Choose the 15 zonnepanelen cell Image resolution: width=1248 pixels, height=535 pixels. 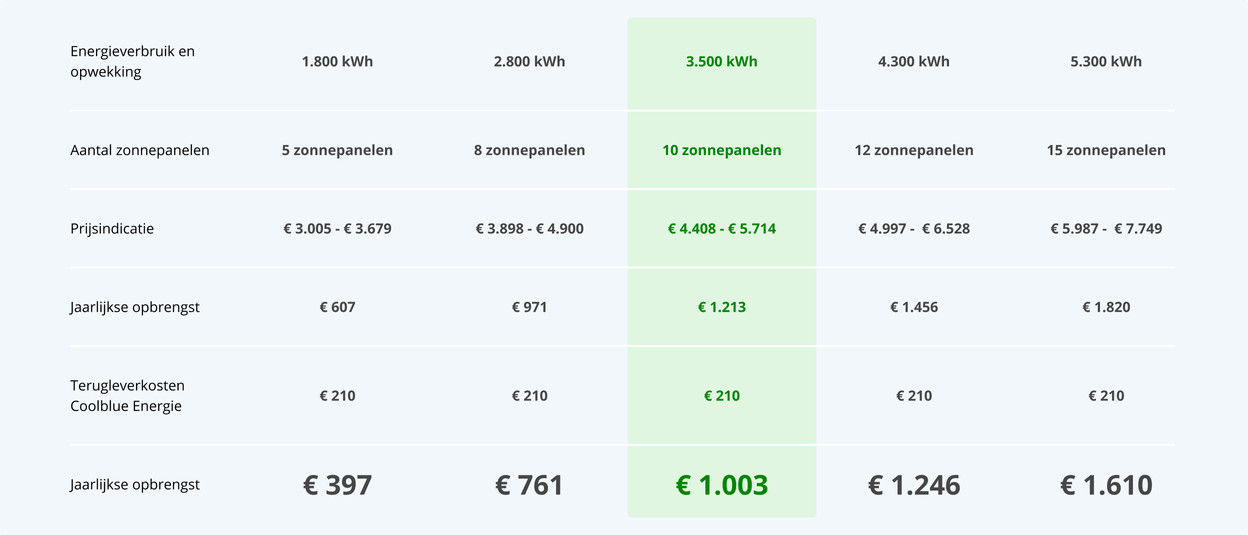[1105, 151]
